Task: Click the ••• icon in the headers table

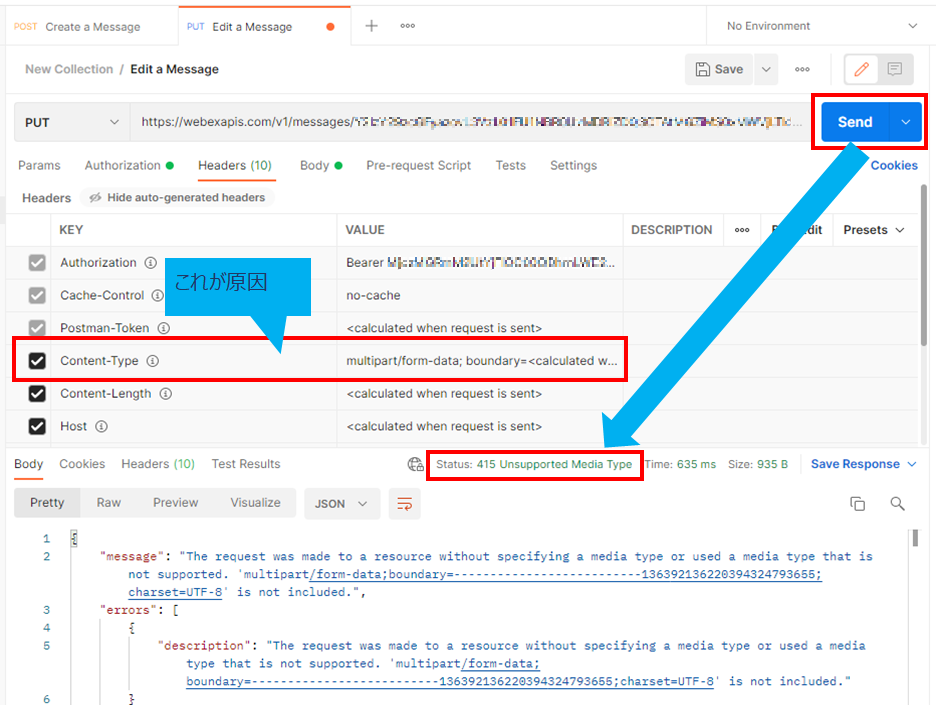Action: (x=742, y=229)
